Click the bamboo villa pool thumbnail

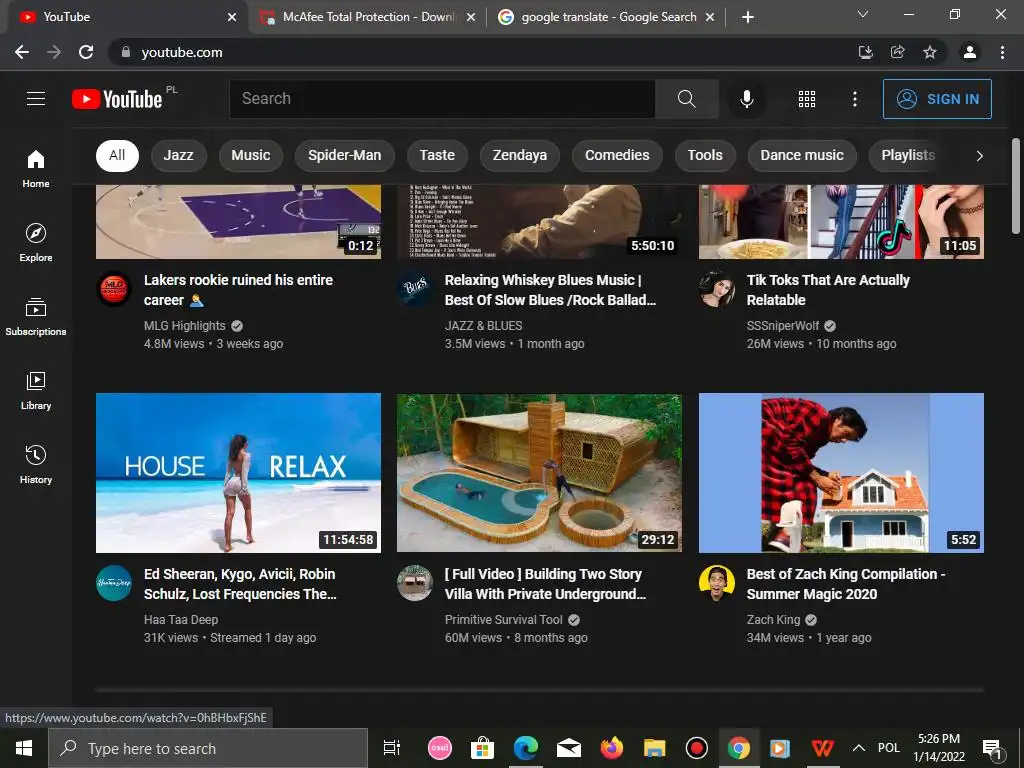pyautogui.click(x=539, y=473)
